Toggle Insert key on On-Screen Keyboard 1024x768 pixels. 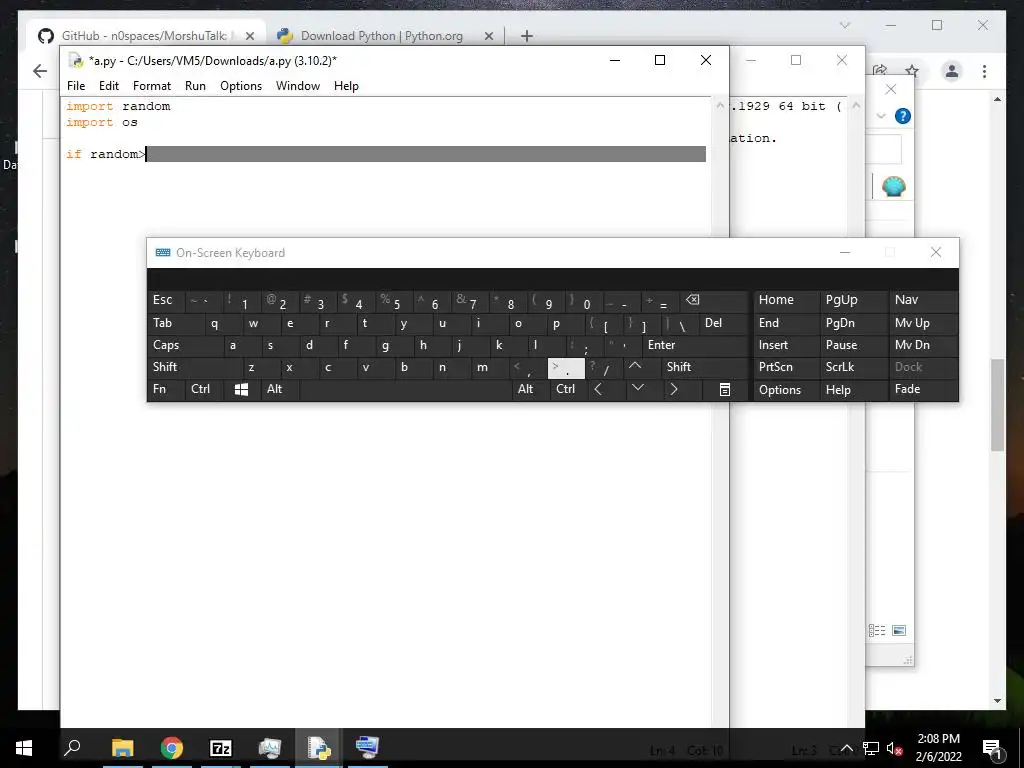click(x=786, y=345)
